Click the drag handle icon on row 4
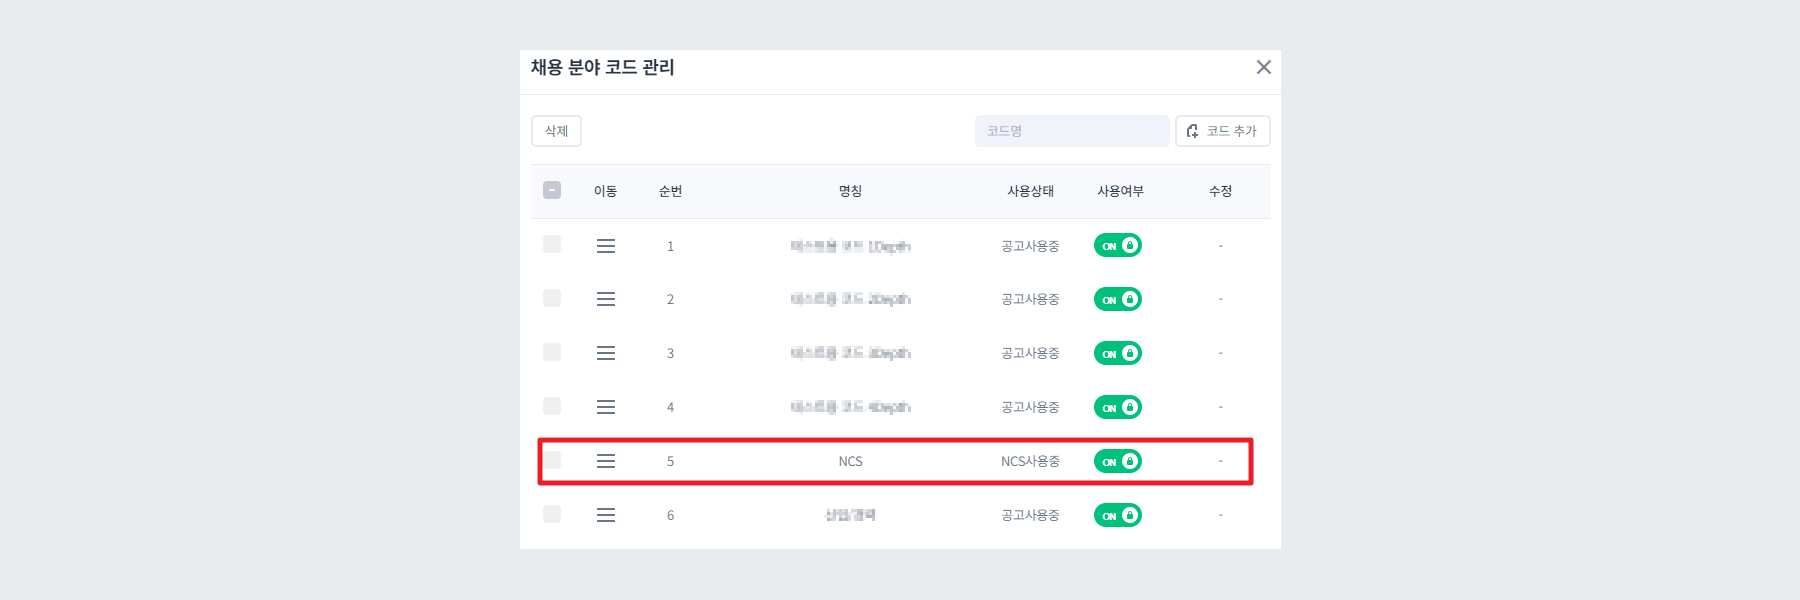This screenshot has height=600, width=1800. click(x=606, y=406)
